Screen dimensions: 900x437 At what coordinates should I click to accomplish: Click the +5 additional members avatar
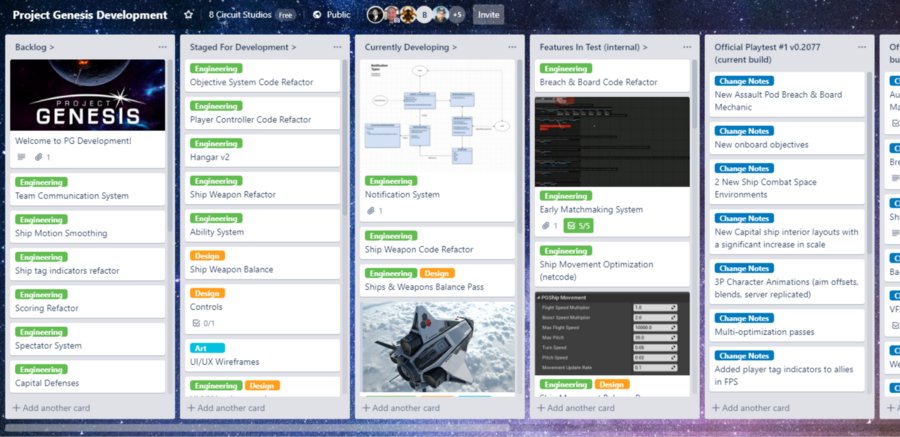[457, 15]
